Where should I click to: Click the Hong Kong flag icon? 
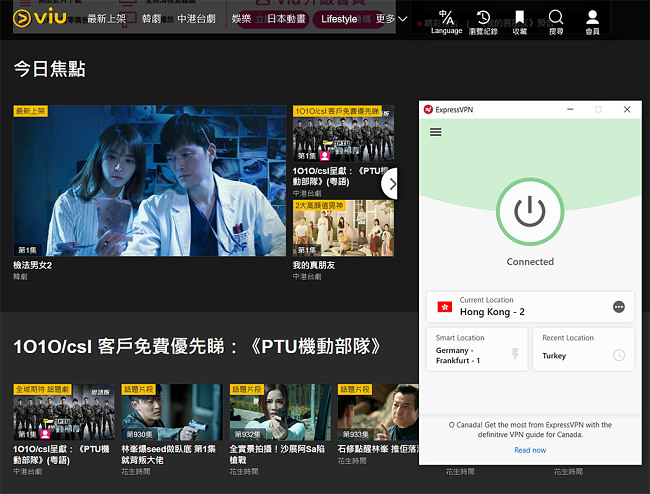[x=445, y=307]
